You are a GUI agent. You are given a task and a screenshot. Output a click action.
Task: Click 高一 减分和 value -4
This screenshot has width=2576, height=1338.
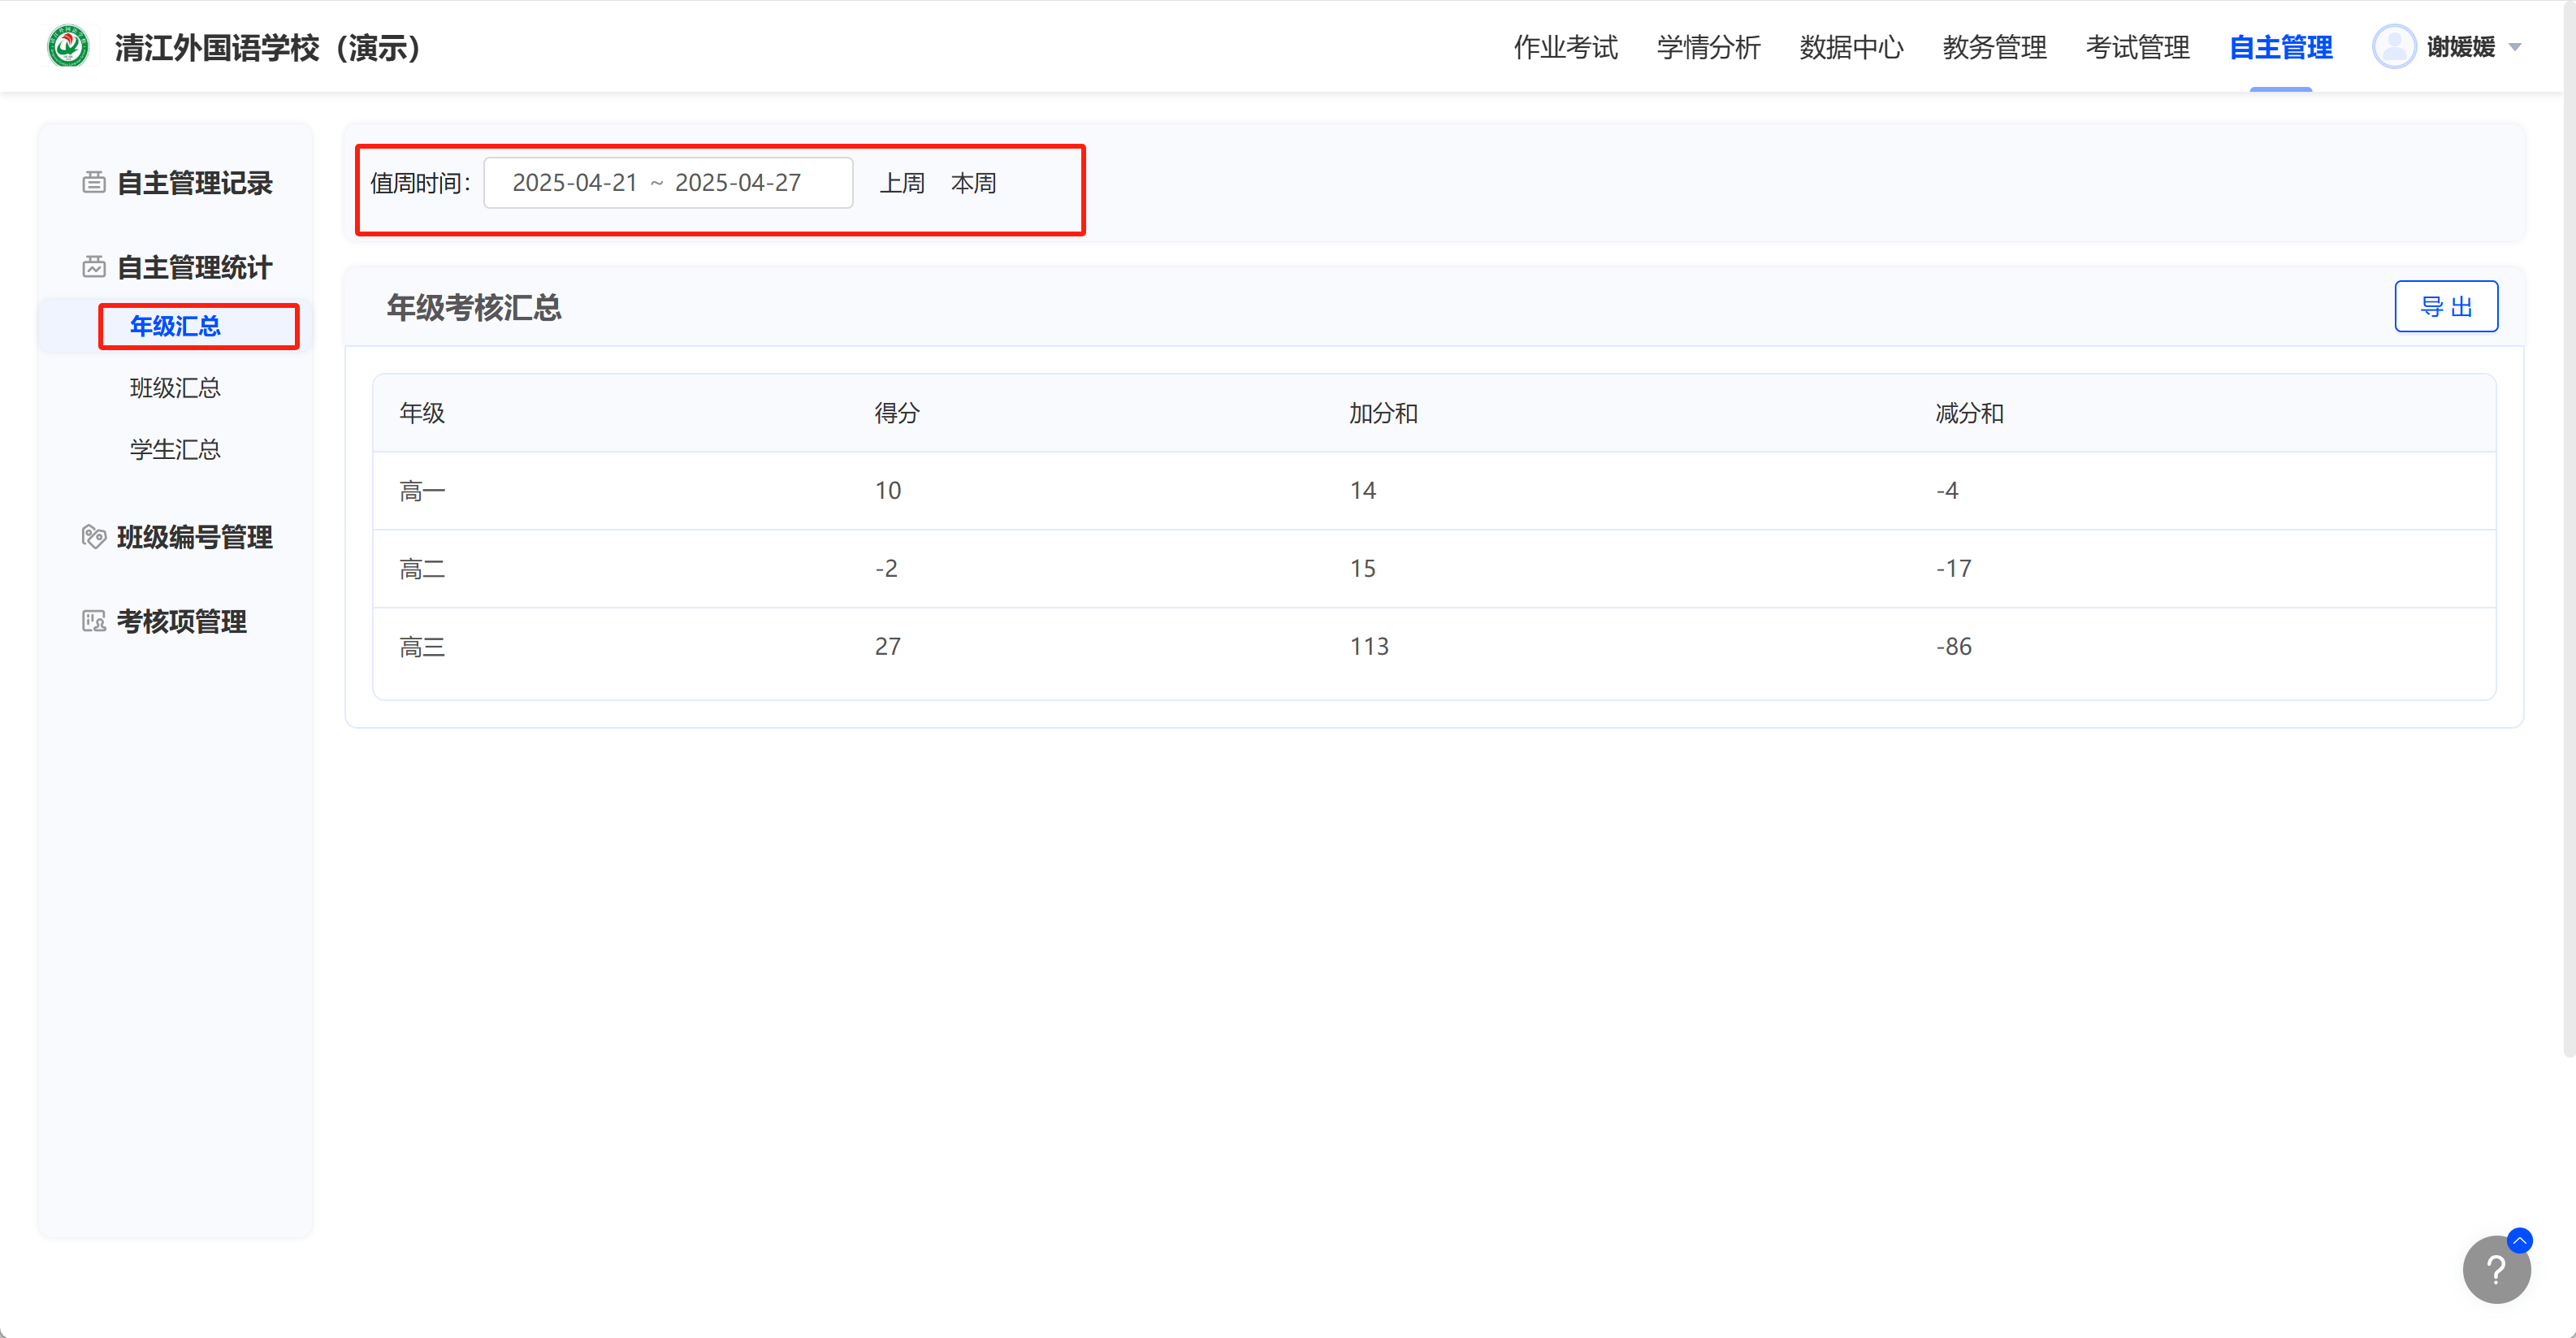pyautogui.click(x=1947, y=491)
